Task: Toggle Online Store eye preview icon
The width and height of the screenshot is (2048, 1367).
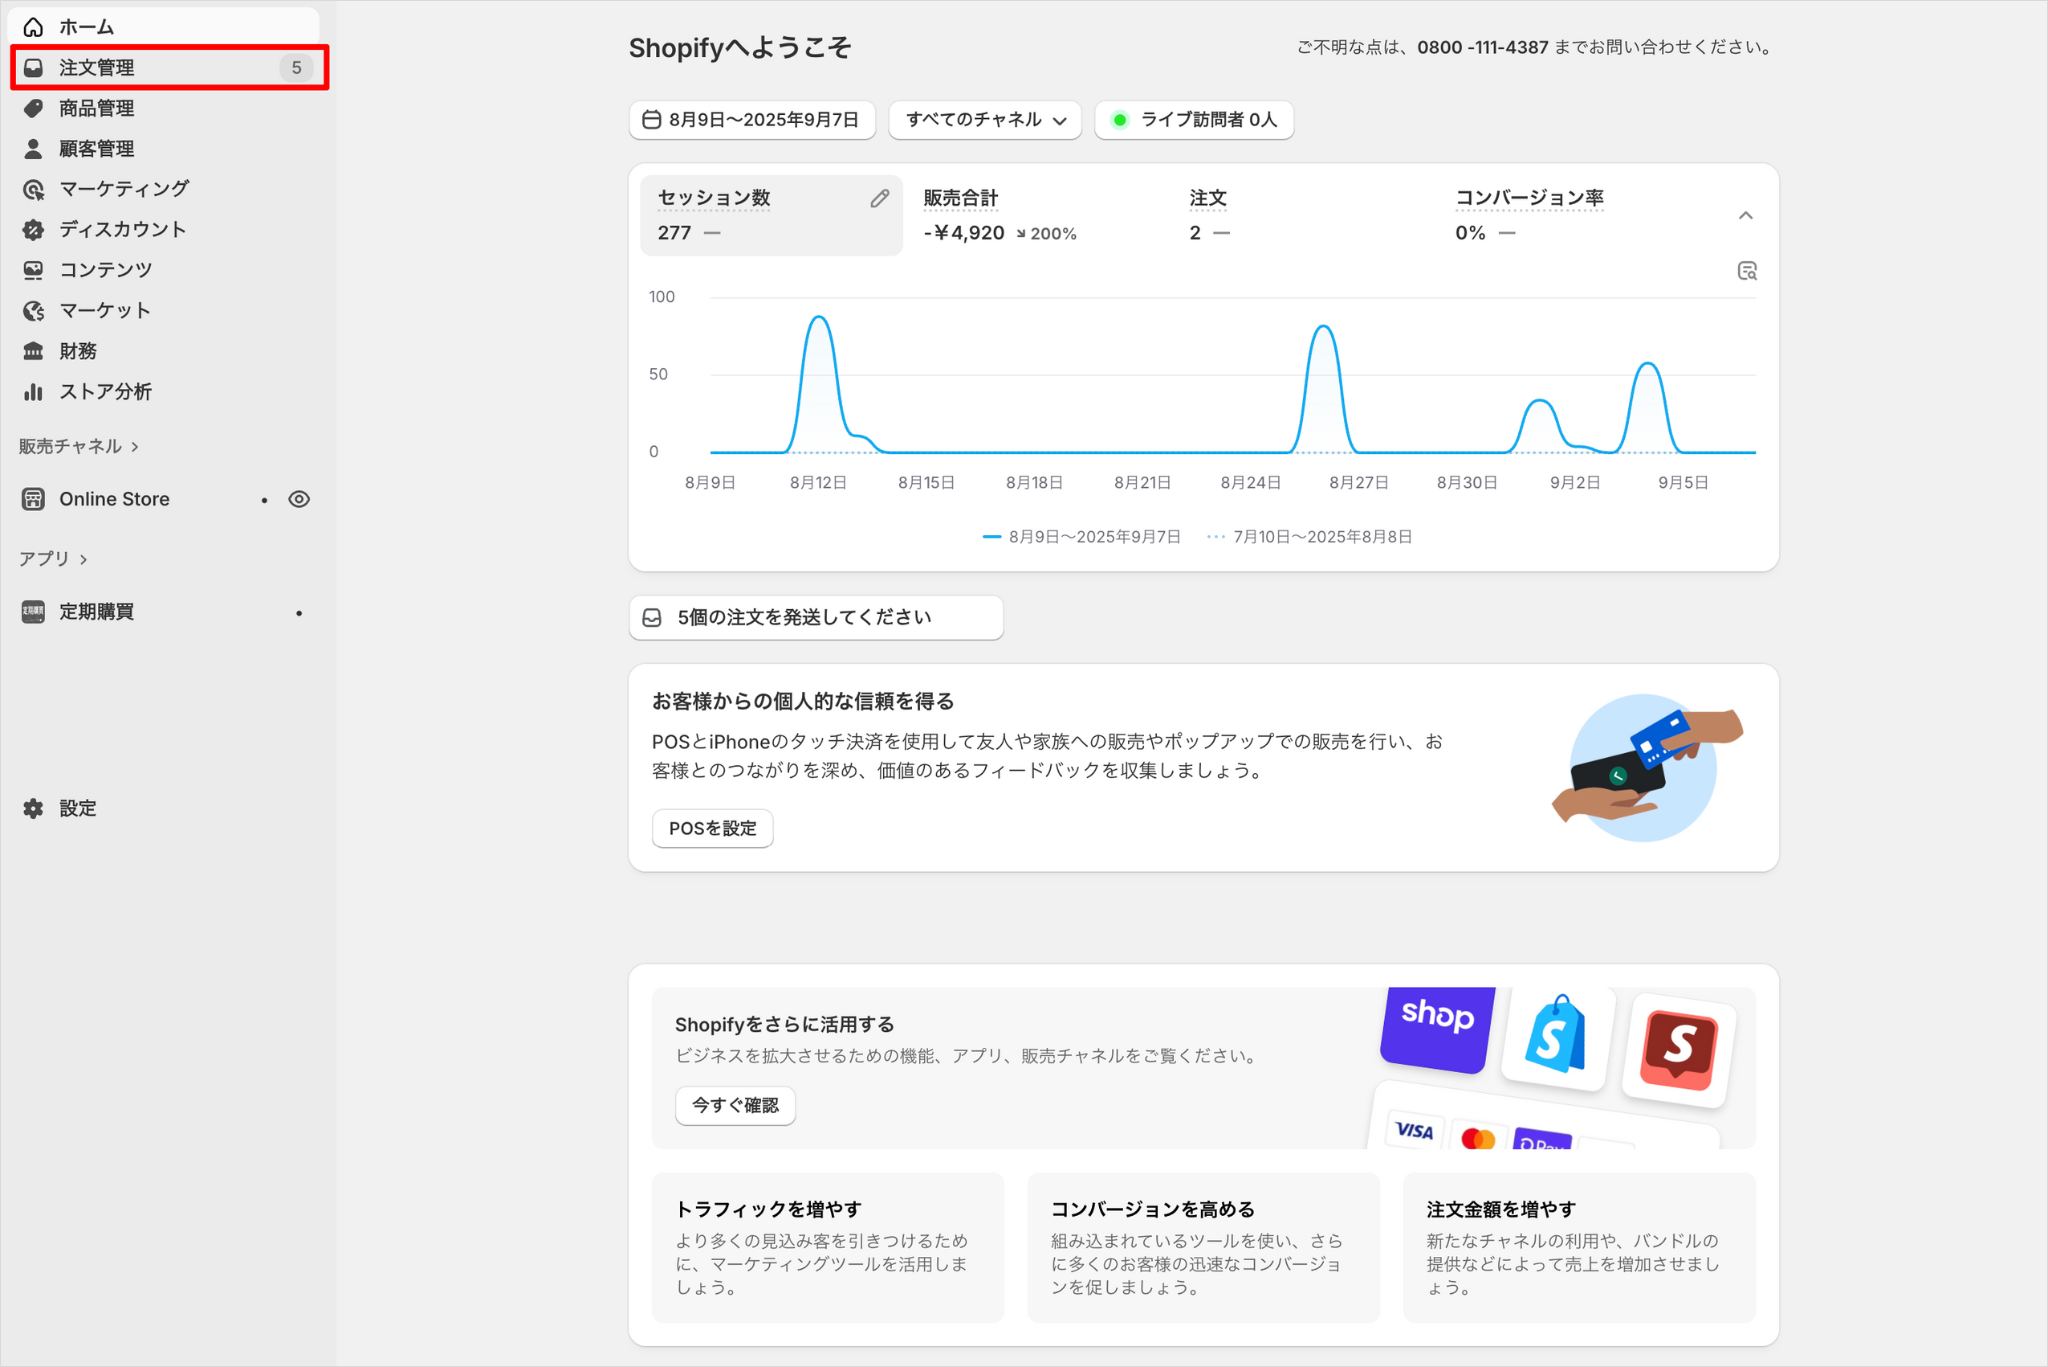Action: point(299,499)
